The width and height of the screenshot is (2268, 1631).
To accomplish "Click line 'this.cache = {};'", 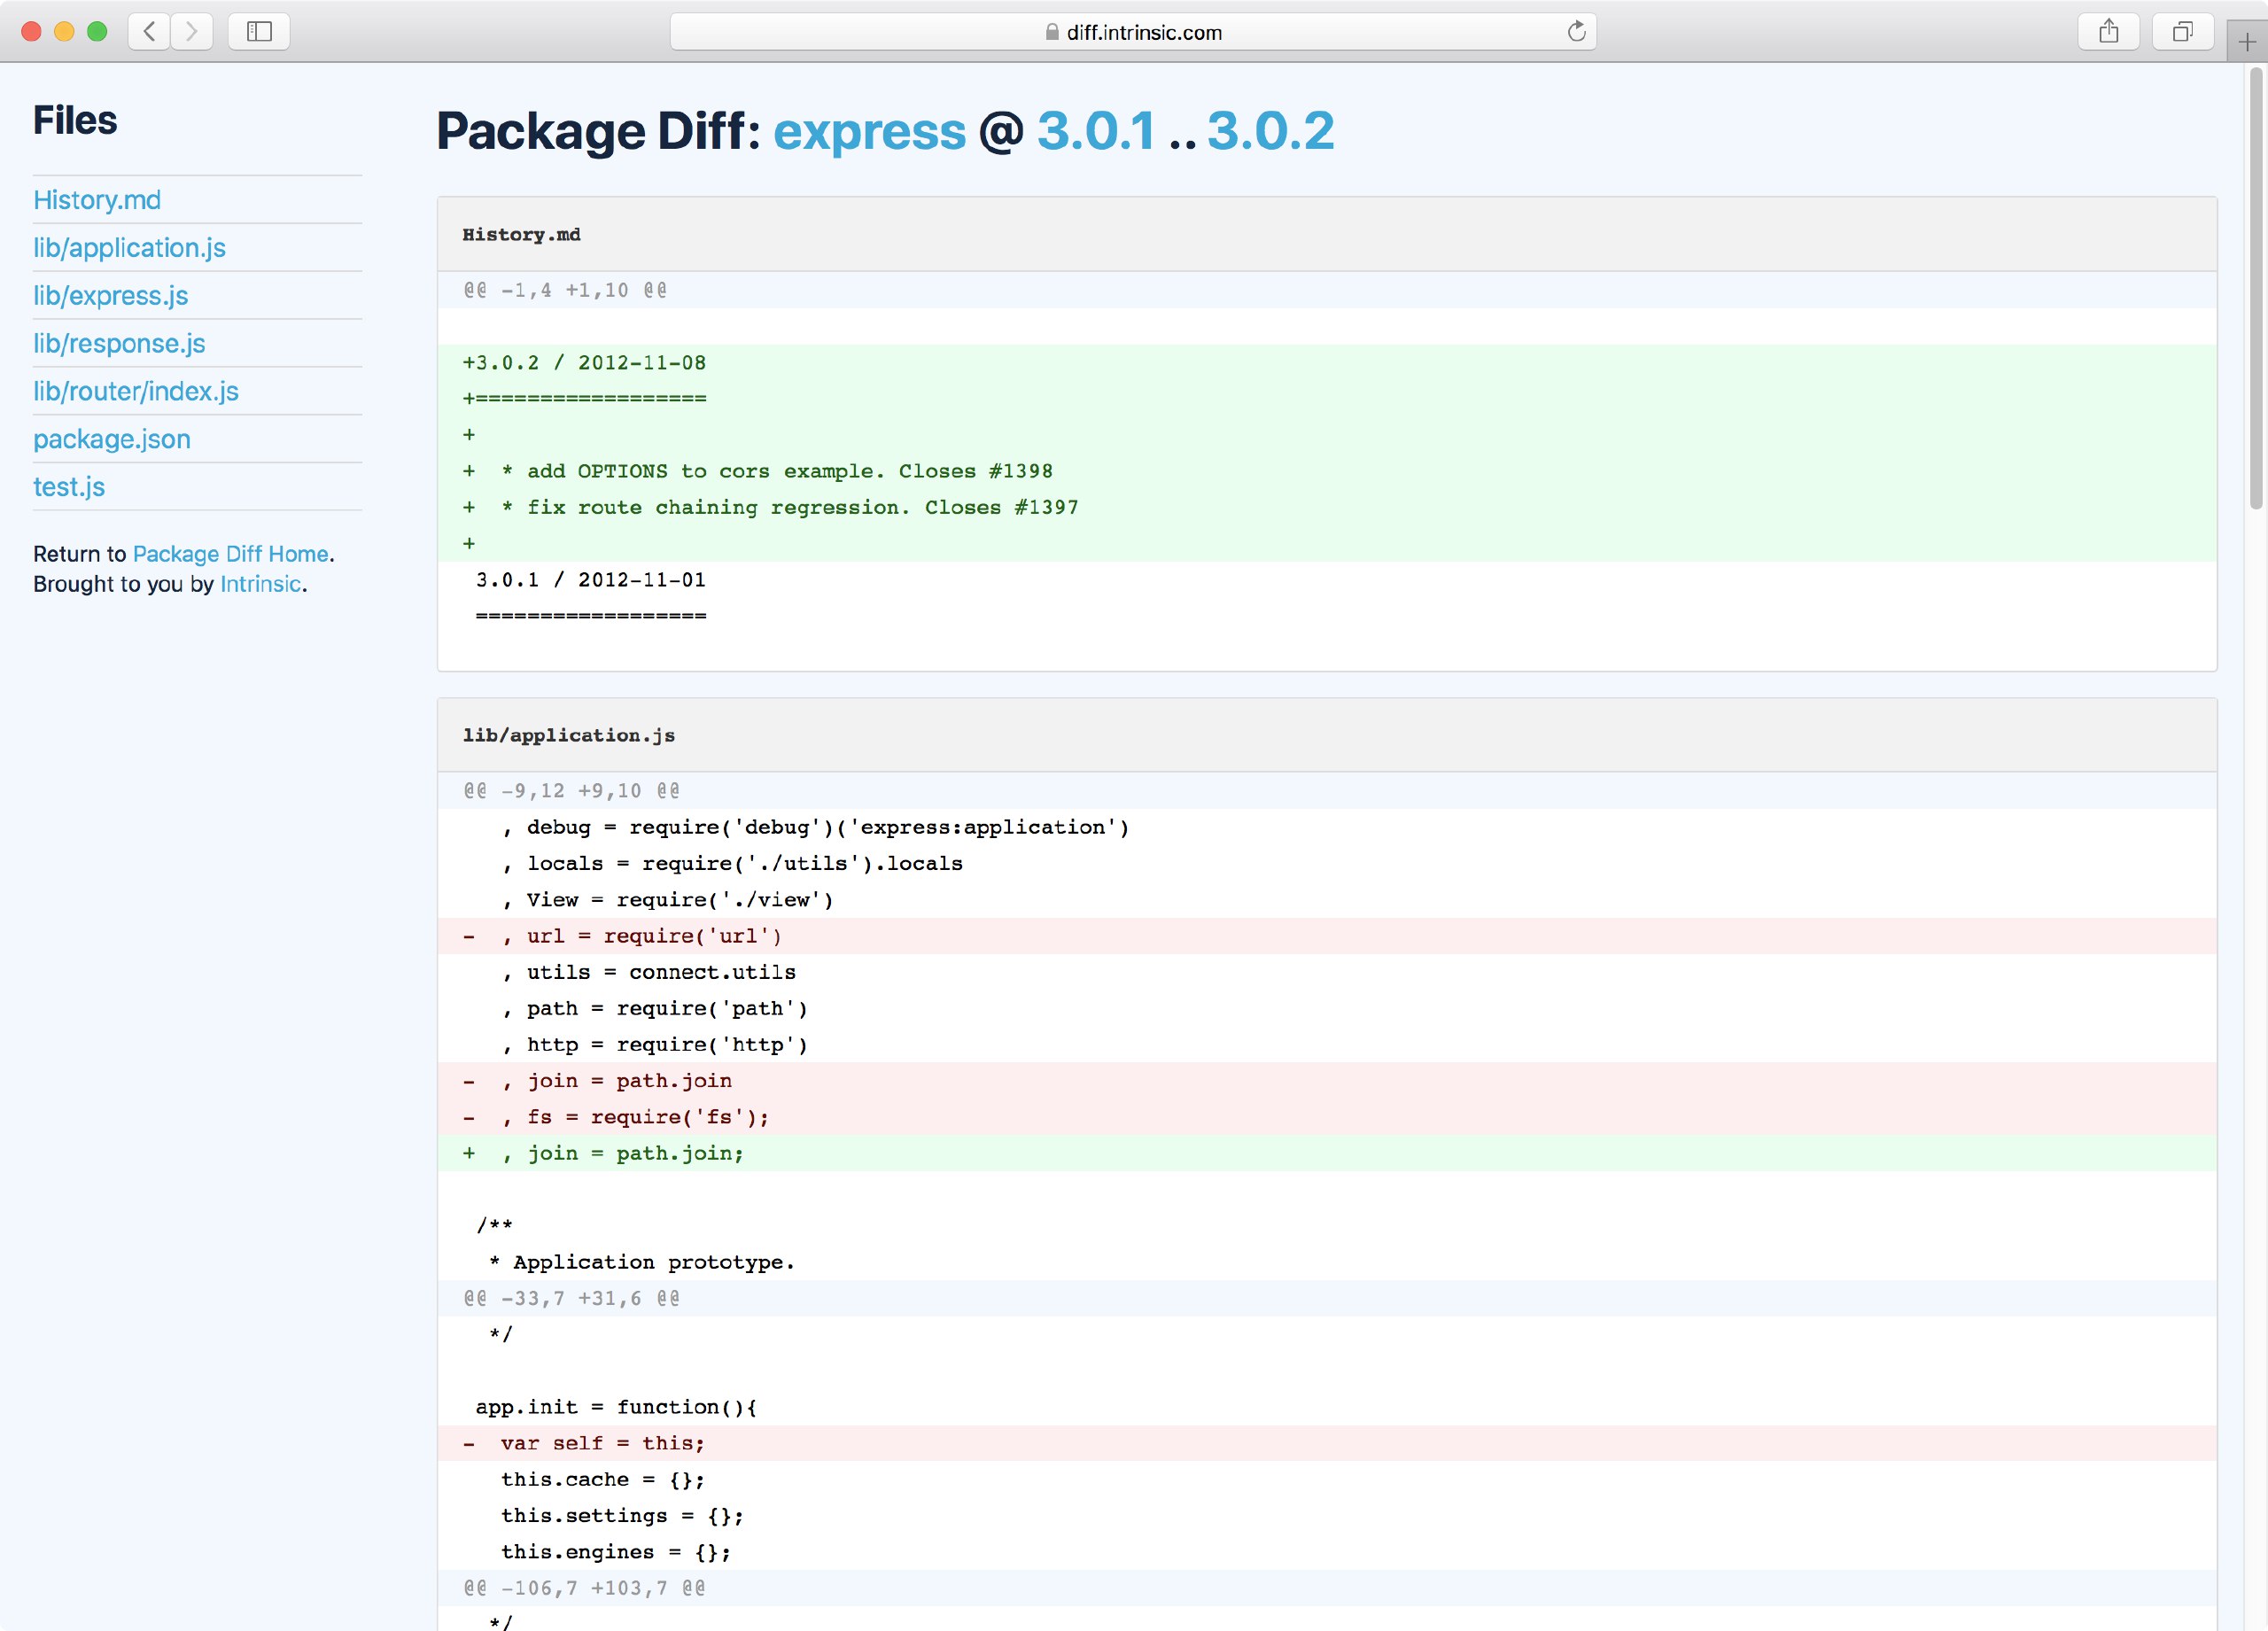I will click(1326, 1480).
